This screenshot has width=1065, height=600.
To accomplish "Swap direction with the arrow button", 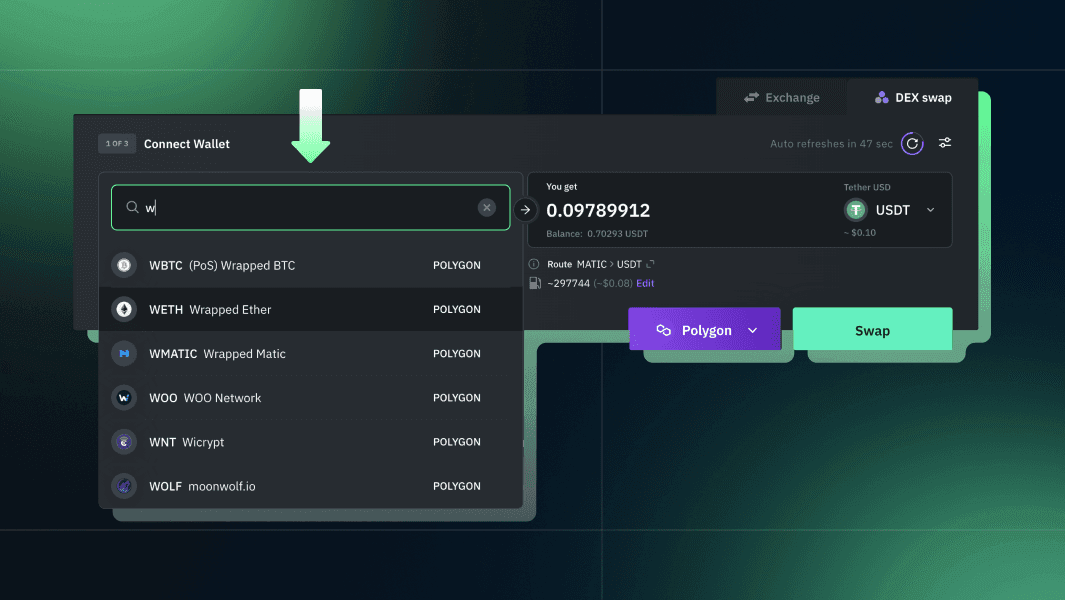I will tap(525, 210).
